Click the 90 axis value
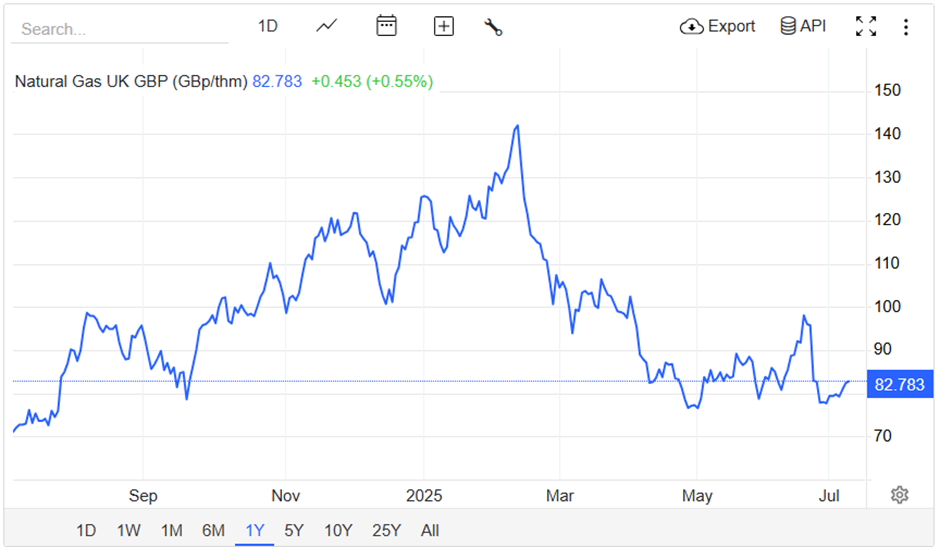The height and width of the screenshot is (547, 940). 882,349
